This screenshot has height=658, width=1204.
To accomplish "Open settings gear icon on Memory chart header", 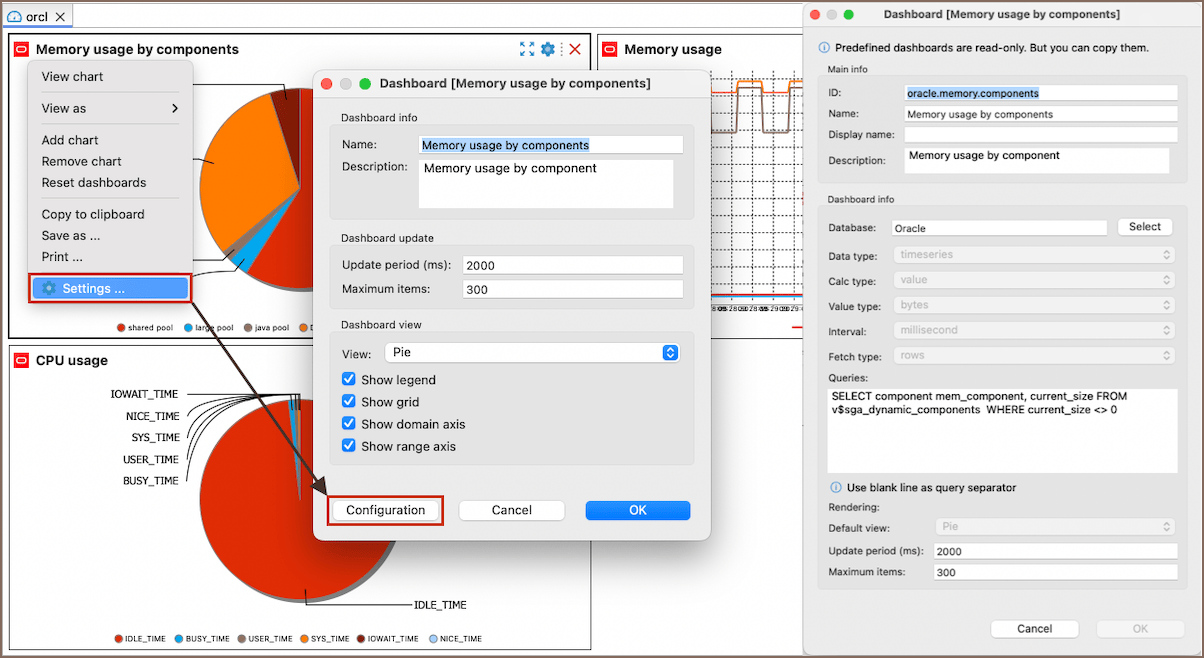I will tap(548, 49).
